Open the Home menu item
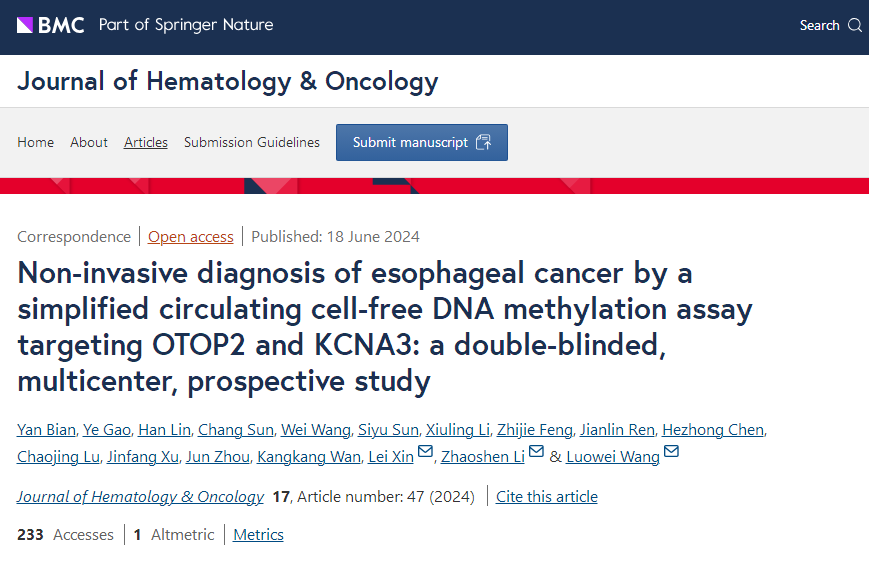Viewport: 869px width, 570px height. tap(35, 142)
